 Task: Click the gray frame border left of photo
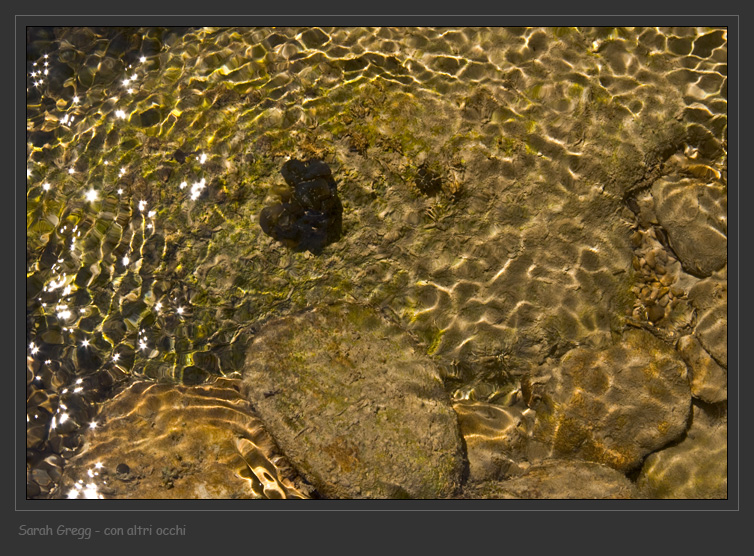tap(20, 262)
